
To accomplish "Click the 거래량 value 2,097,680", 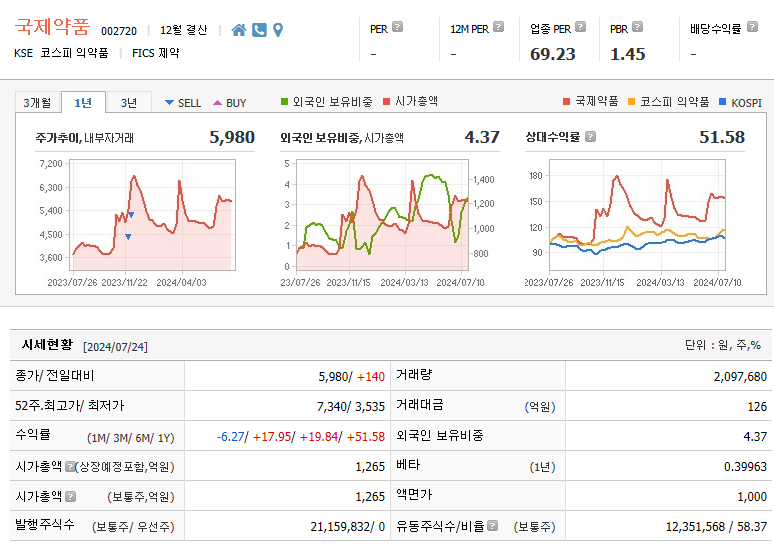I will (740, 377).
